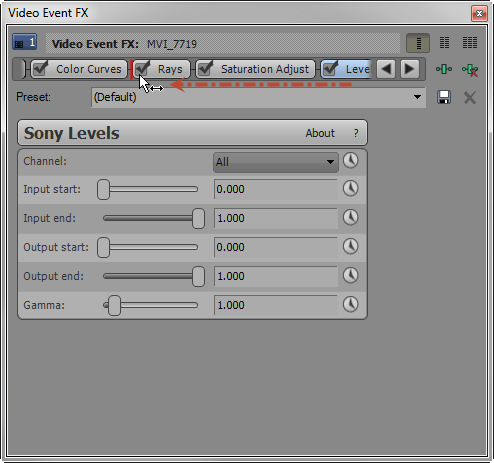
Task: Click the Input end slider handle
Action: 198,218
